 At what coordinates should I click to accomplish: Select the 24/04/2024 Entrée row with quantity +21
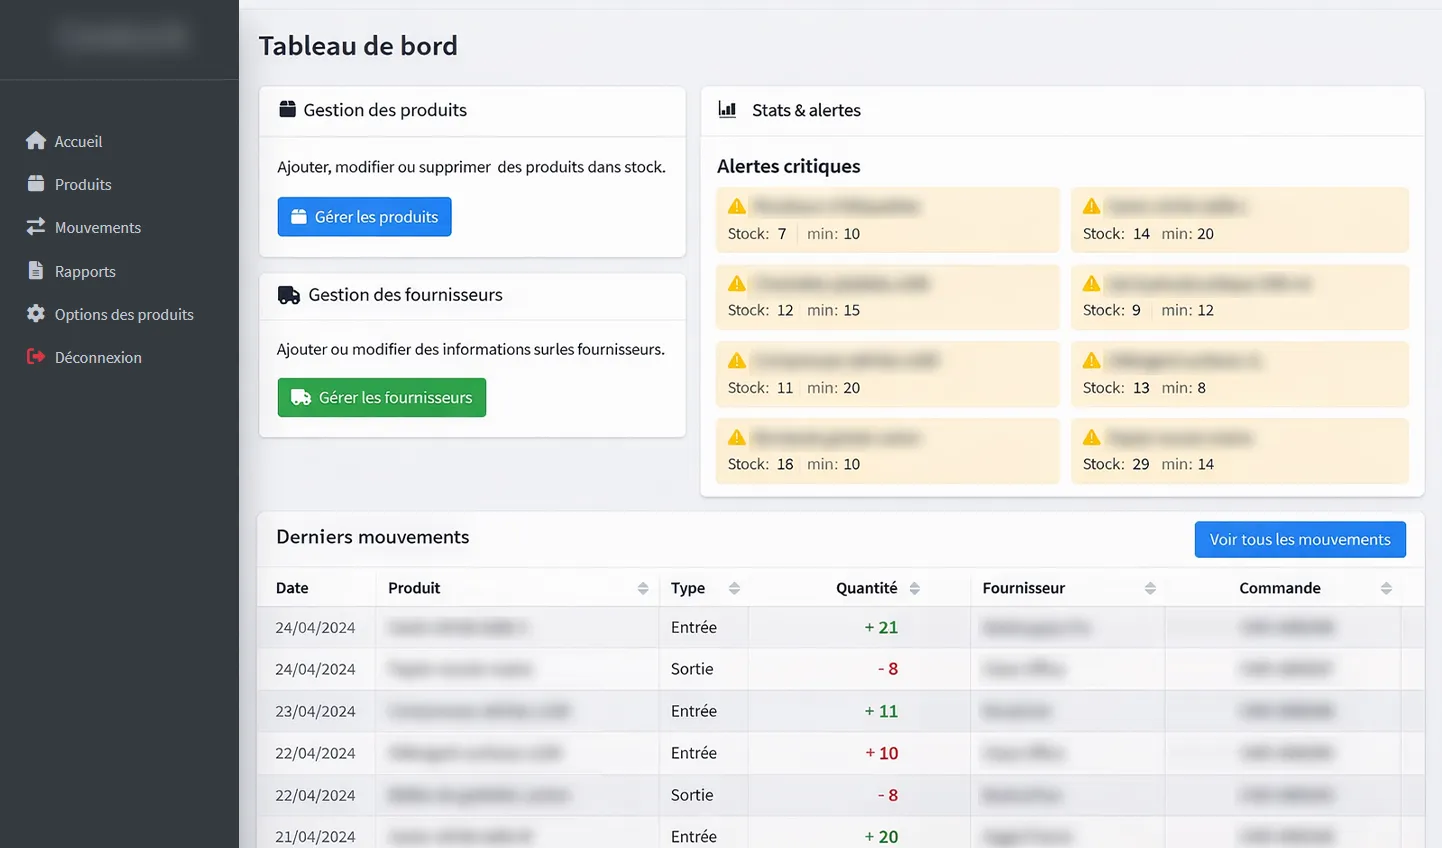[700, 627]
